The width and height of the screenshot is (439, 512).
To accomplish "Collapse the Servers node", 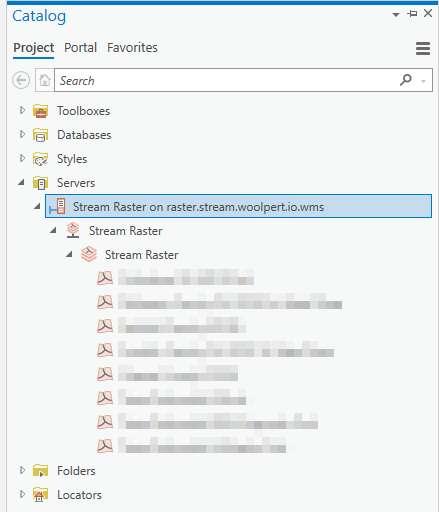I will (22, 182).
